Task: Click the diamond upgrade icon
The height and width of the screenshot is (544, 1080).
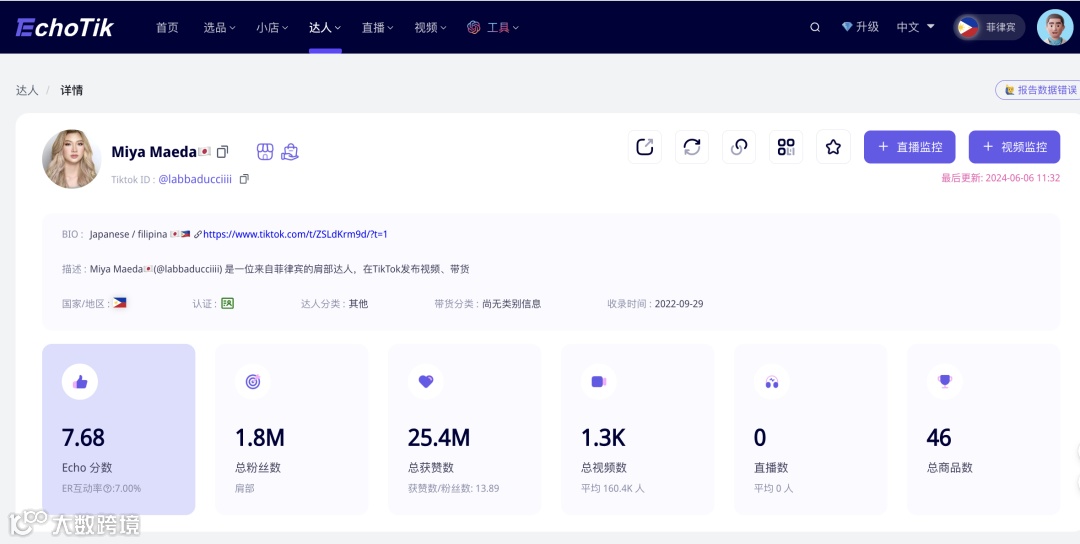Action: click(847, 27)
